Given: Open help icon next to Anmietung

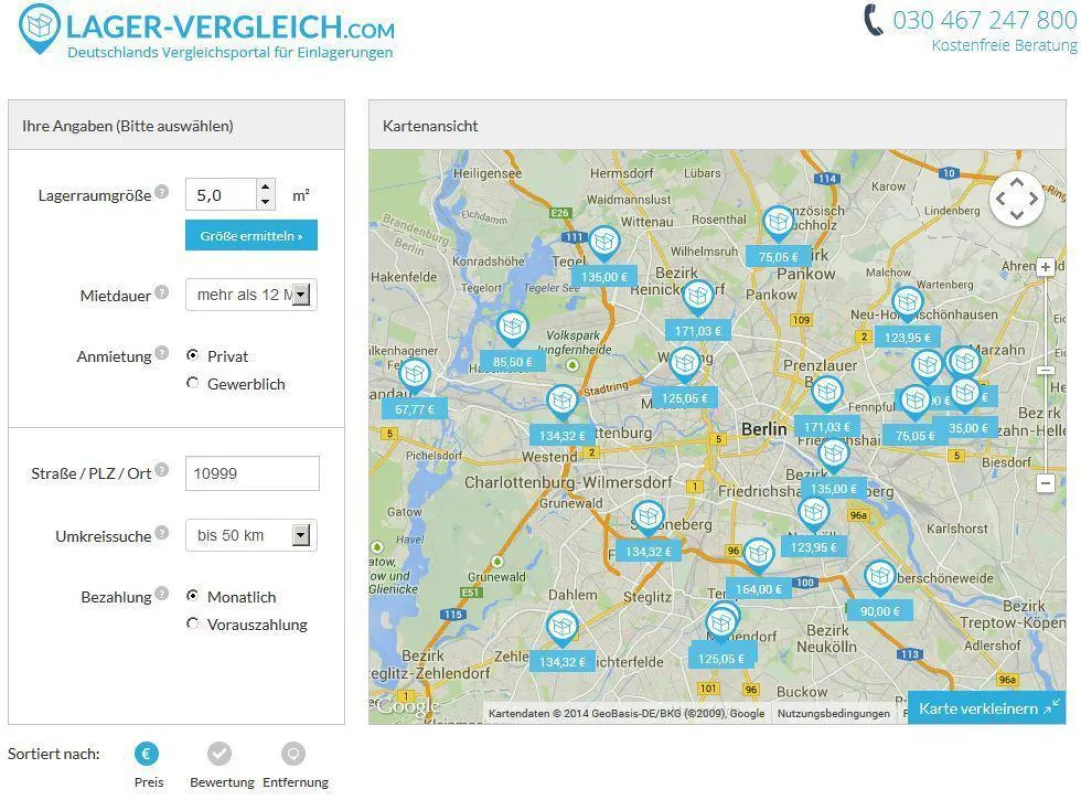Looking at the screenshot, I should [161, 352].
